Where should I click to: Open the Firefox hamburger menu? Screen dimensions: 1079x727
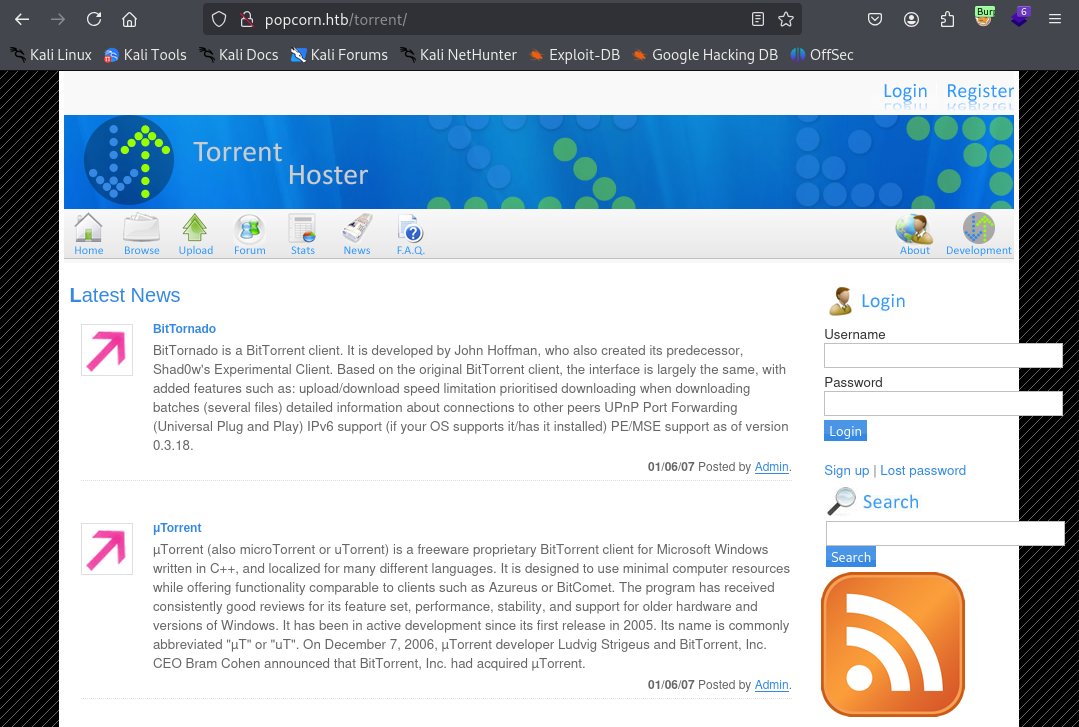(x=1055, y=19)
